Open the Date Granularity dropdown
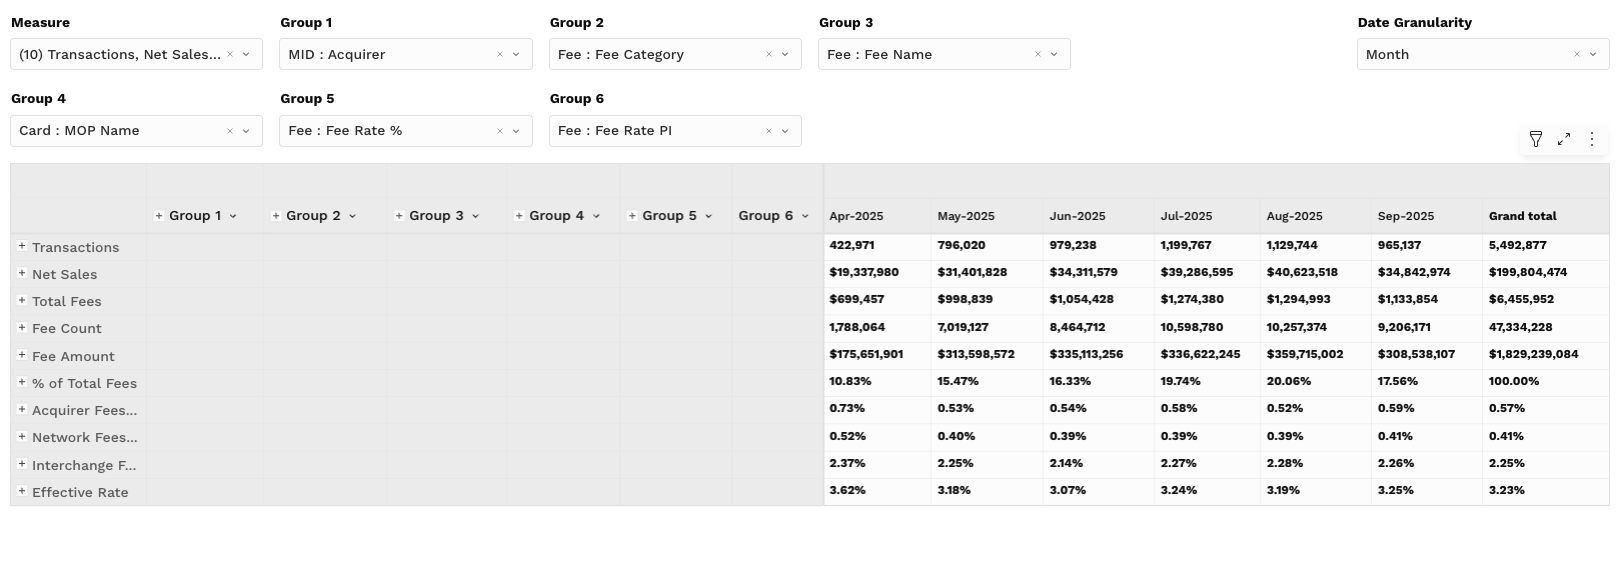The width and height of the screenshot is (1621, 565). [1593, 55]
